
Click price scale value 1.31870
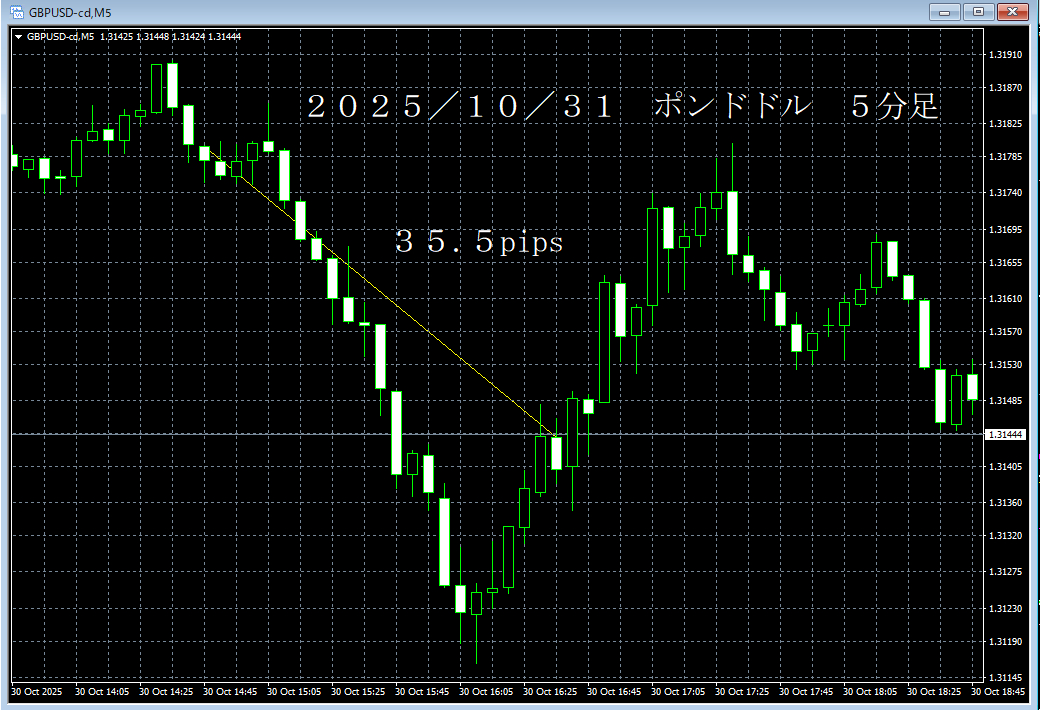[1006, 88]
